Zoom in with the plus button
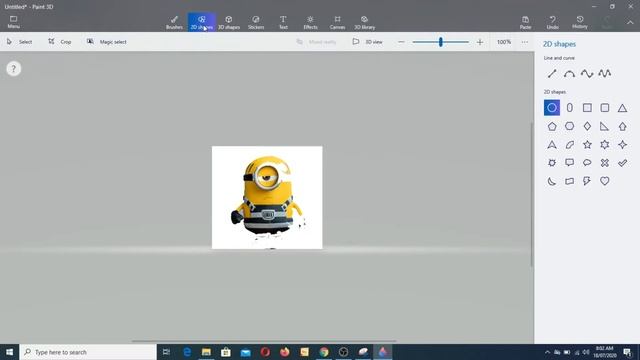Screen dimensions: 640x360 click(x=480, y=42)
